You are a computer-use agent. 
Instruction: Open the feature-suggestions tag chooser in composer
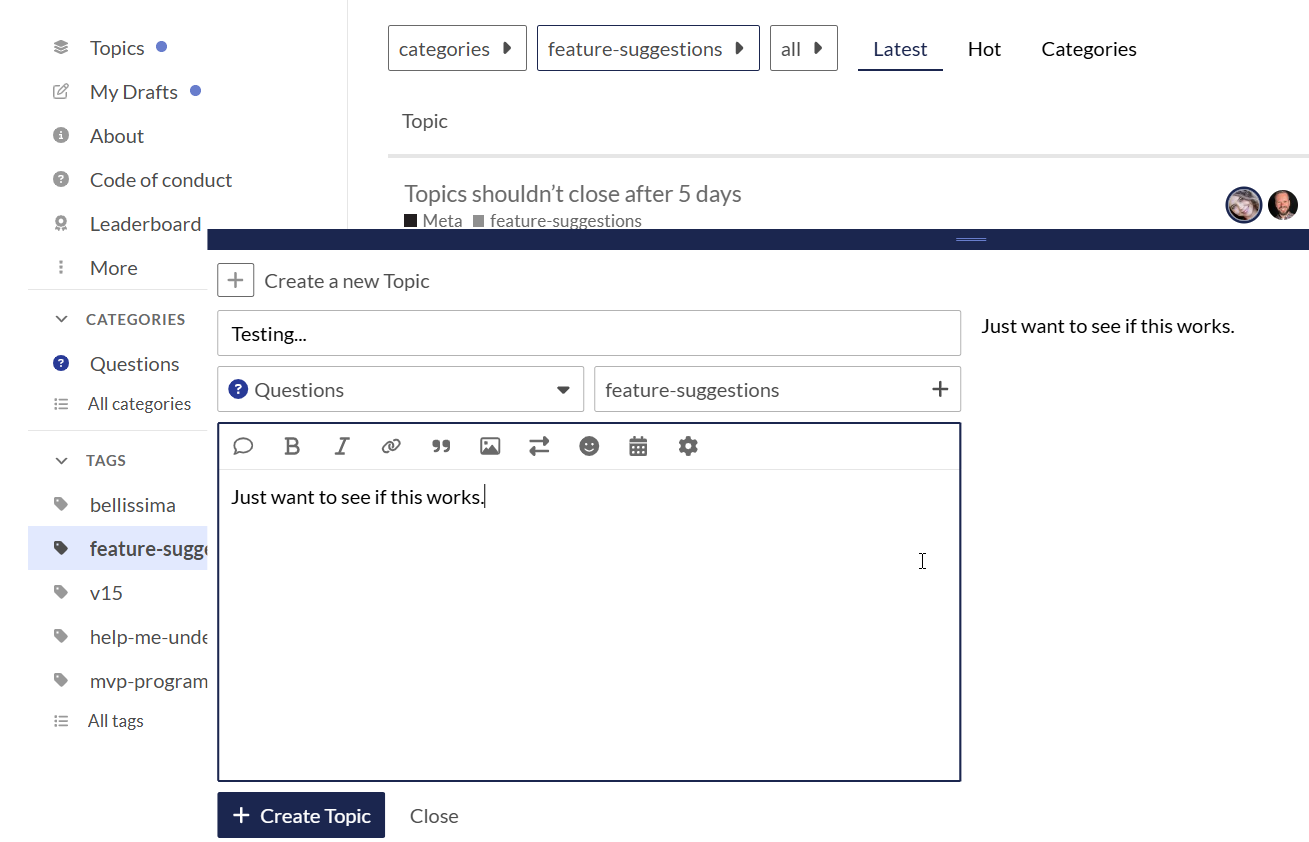pos(777,389)
